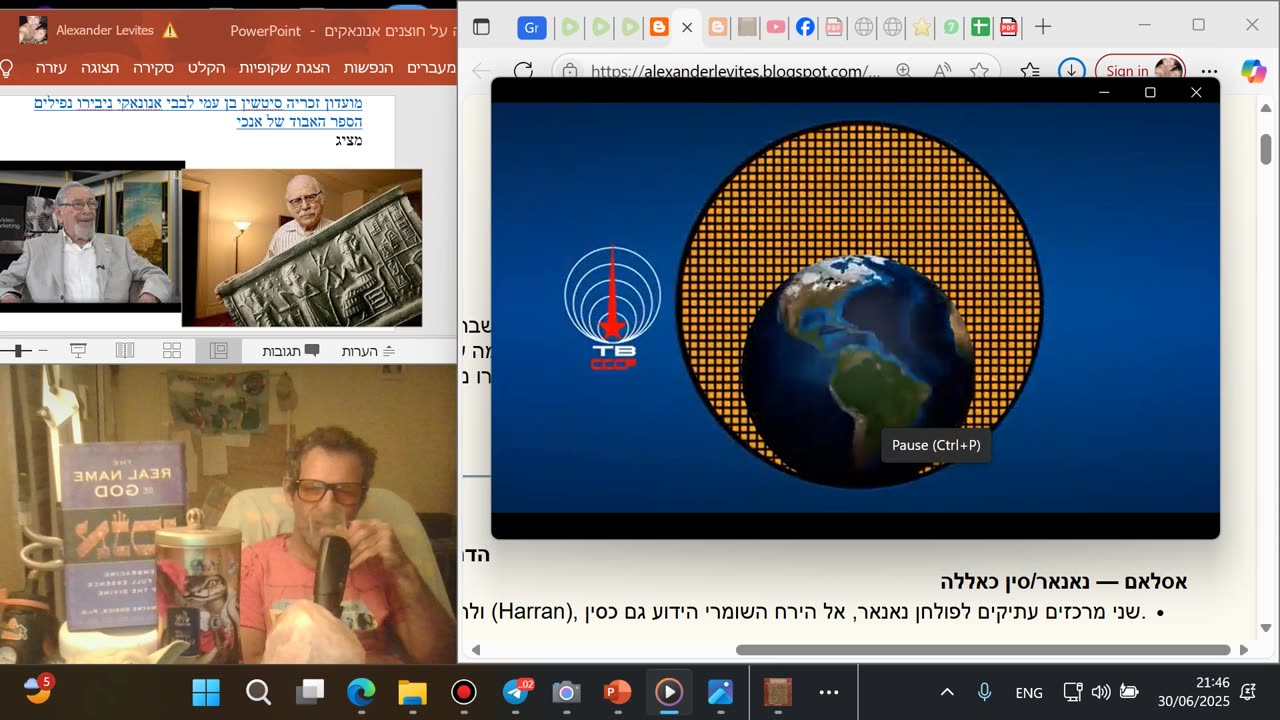Open Telegram from taskbar
This screenshot has width=1280, height=720.
(x=516, y=692)
